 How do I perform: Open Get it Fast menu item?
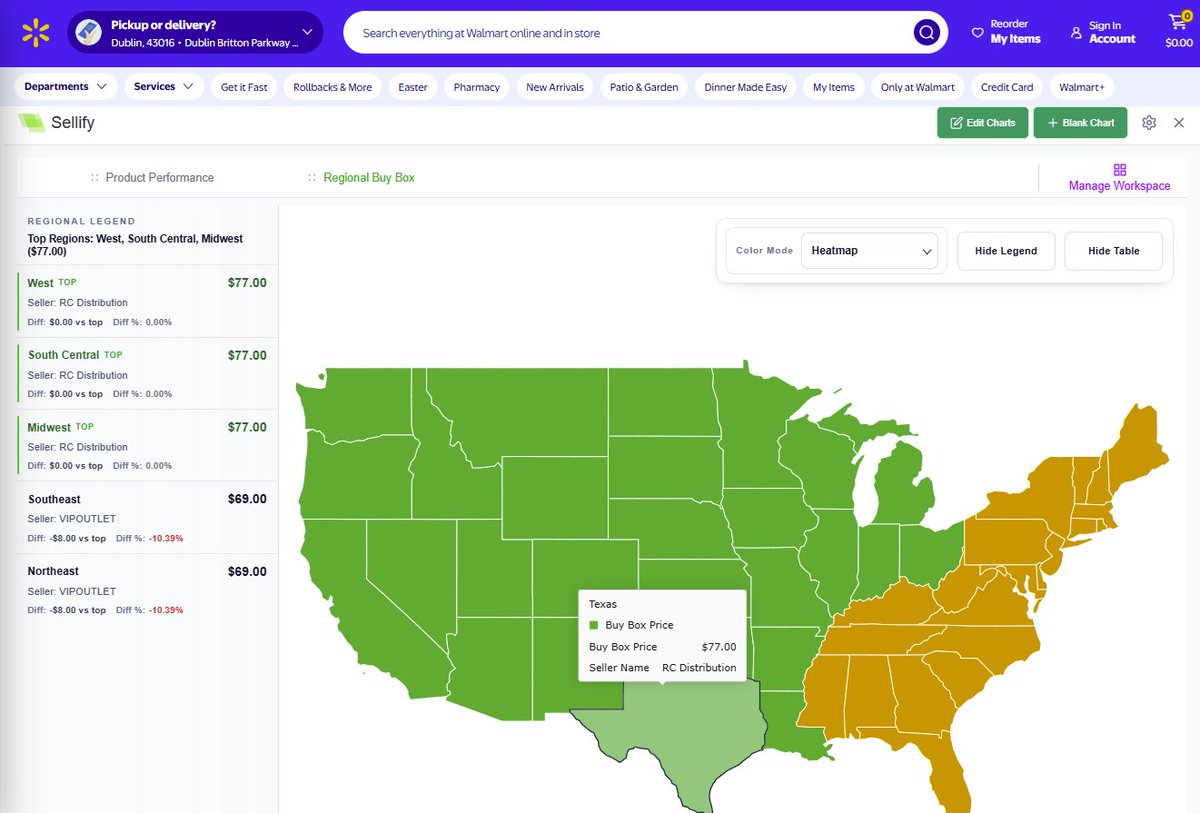pos(244,87)
